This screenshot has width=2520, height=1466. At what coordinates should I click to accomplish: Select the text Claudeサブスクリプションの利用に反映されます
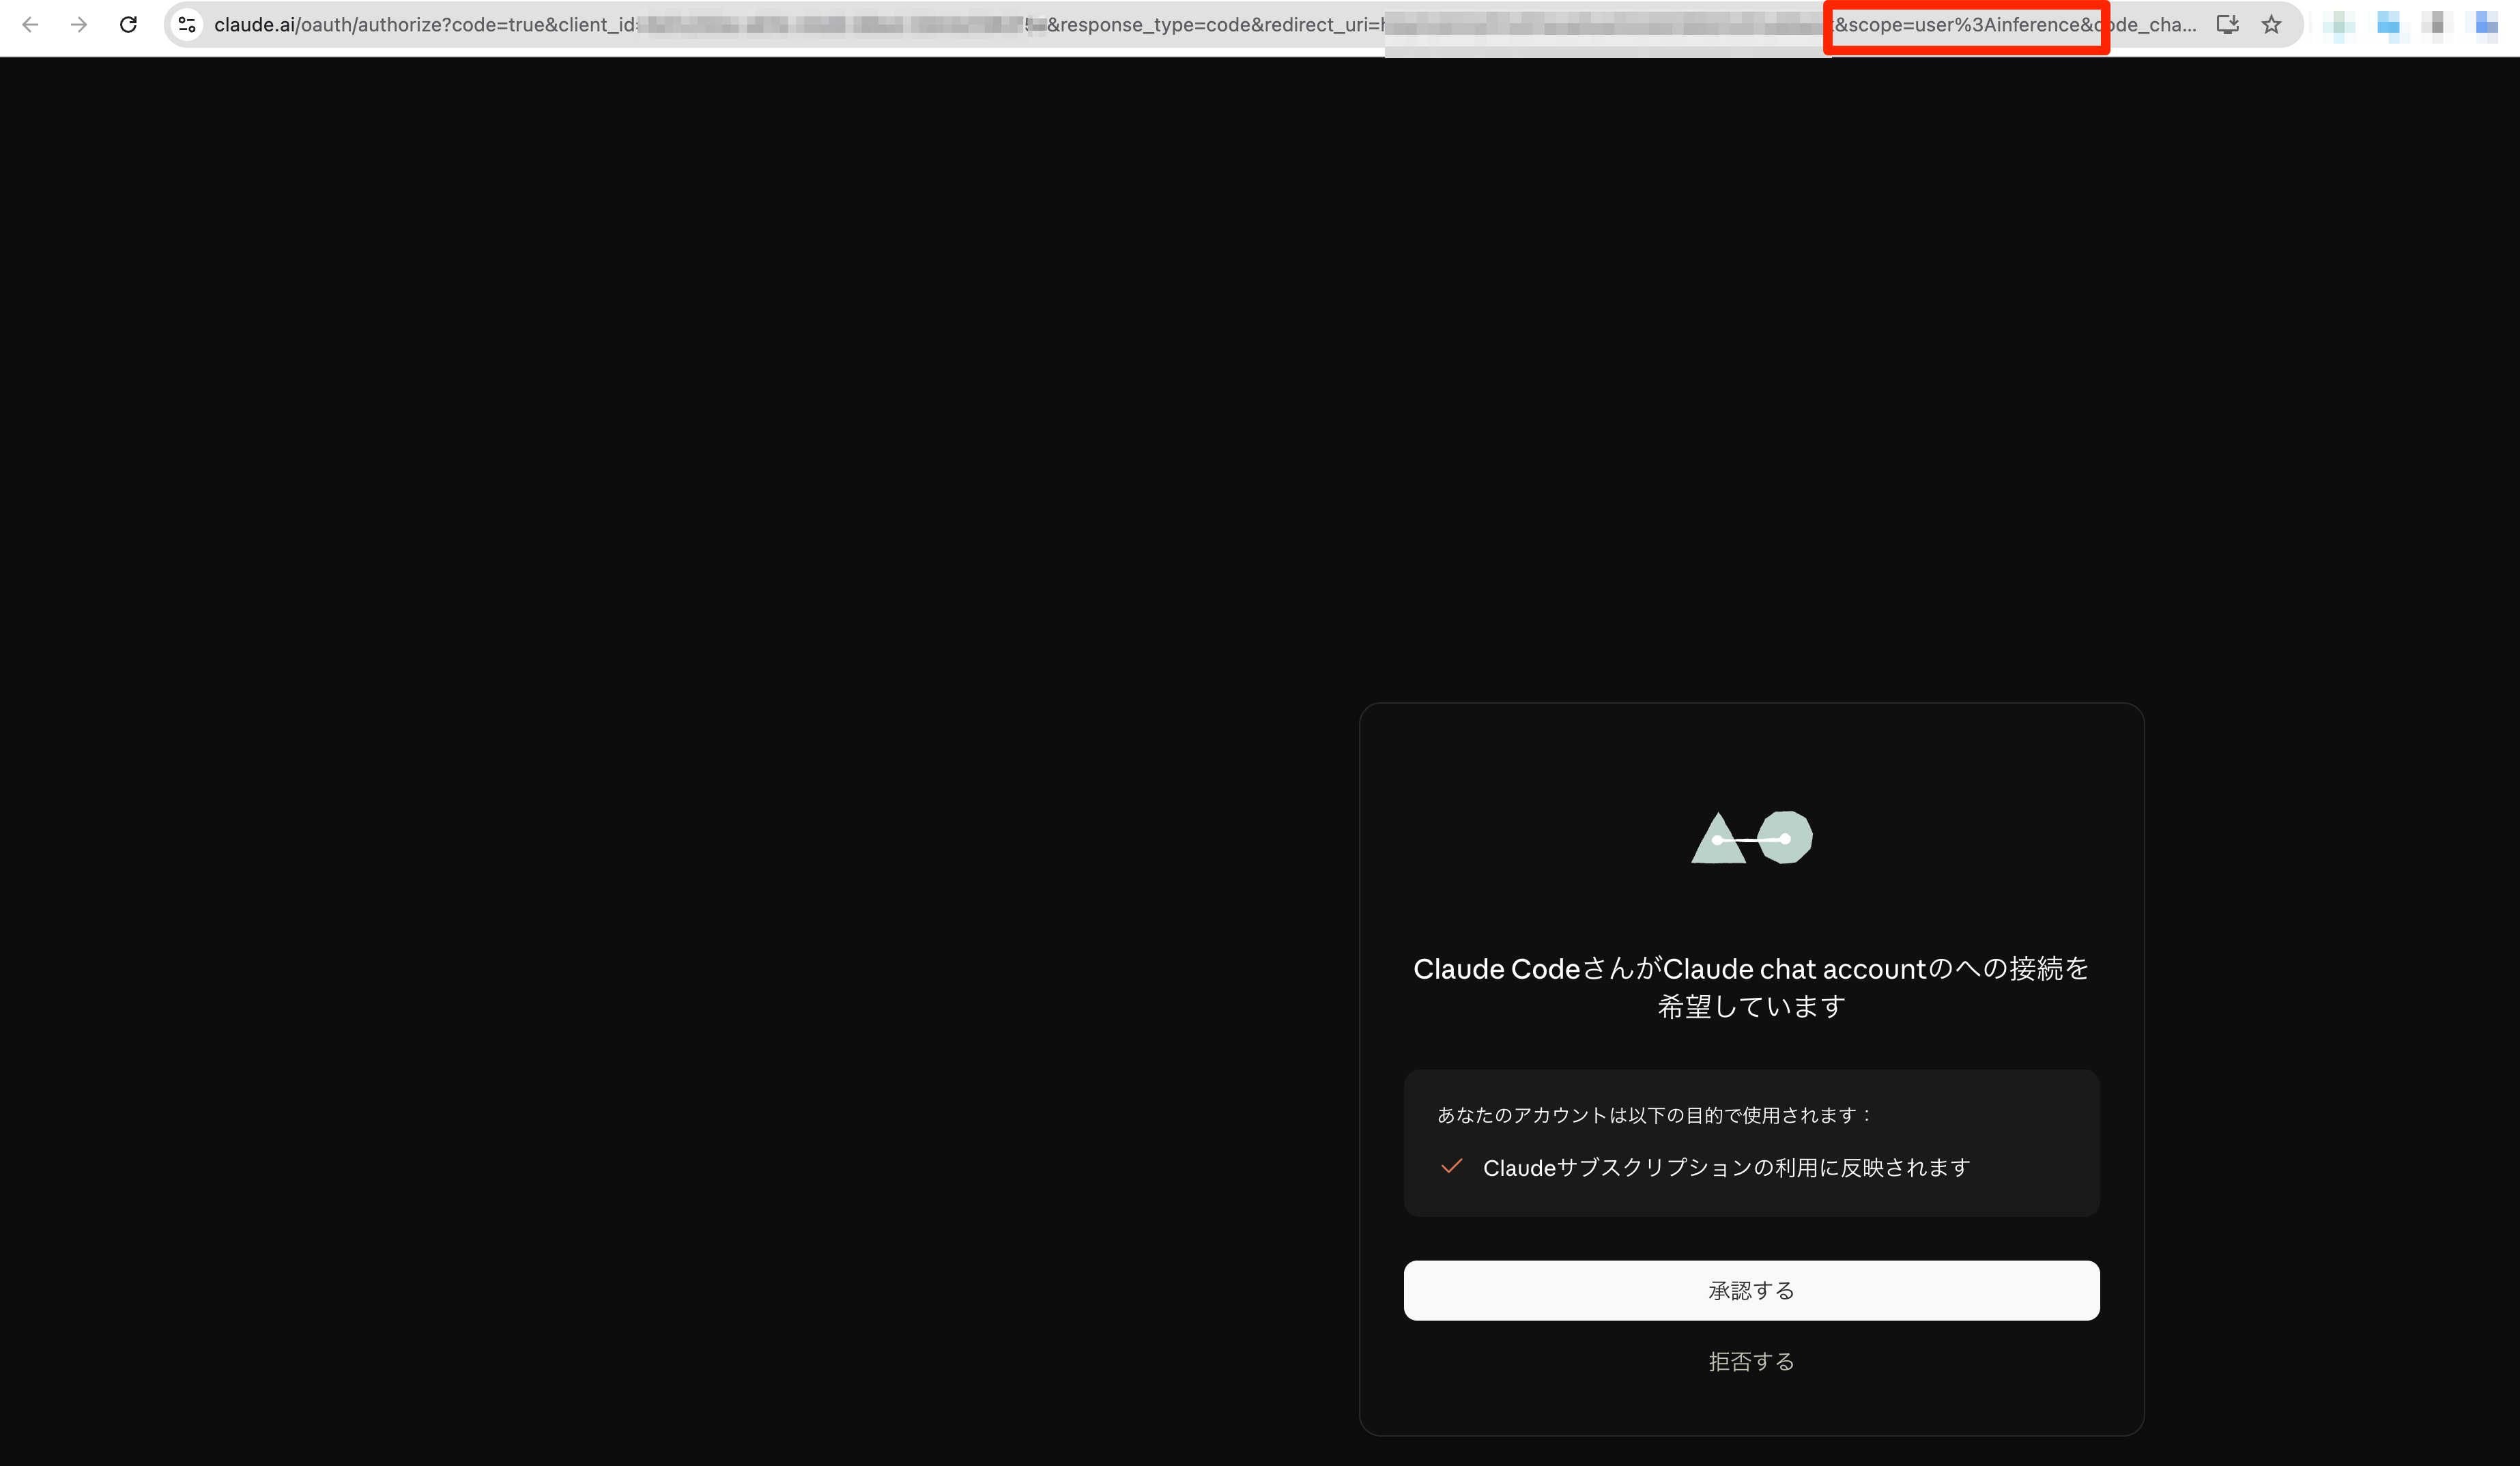[1726, 1167]
